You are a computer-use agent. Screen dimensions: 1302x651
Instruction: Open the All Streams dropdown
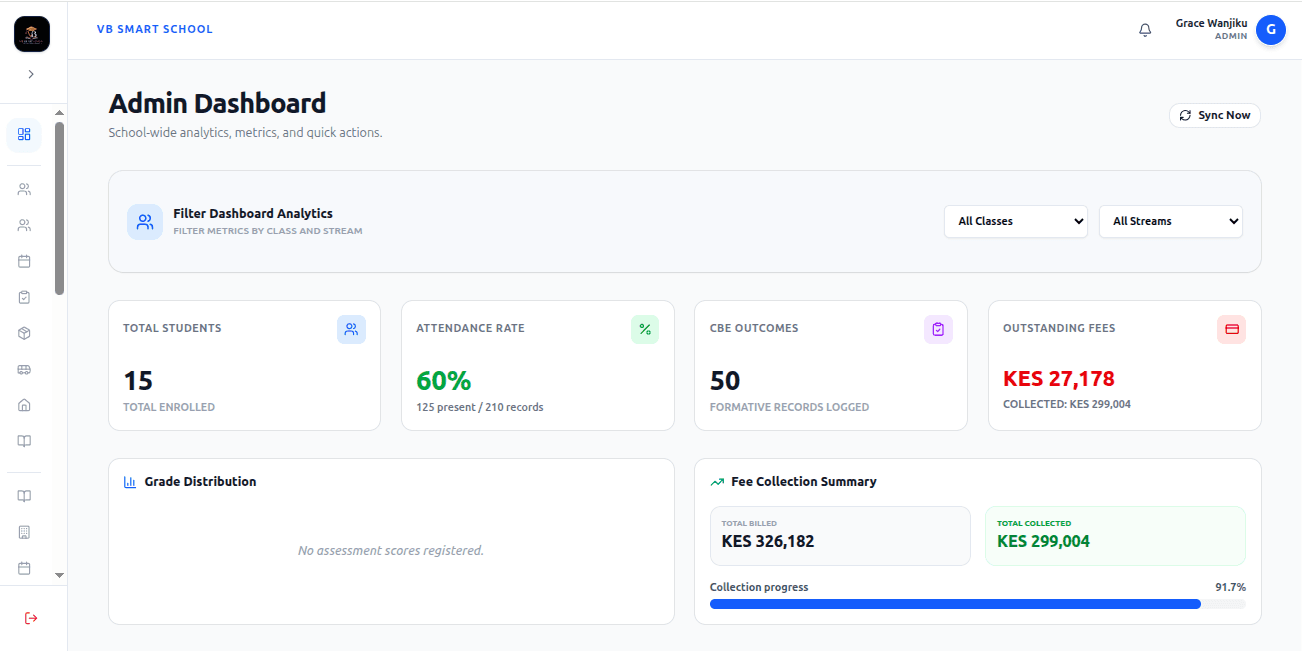tap(1171, 221)
